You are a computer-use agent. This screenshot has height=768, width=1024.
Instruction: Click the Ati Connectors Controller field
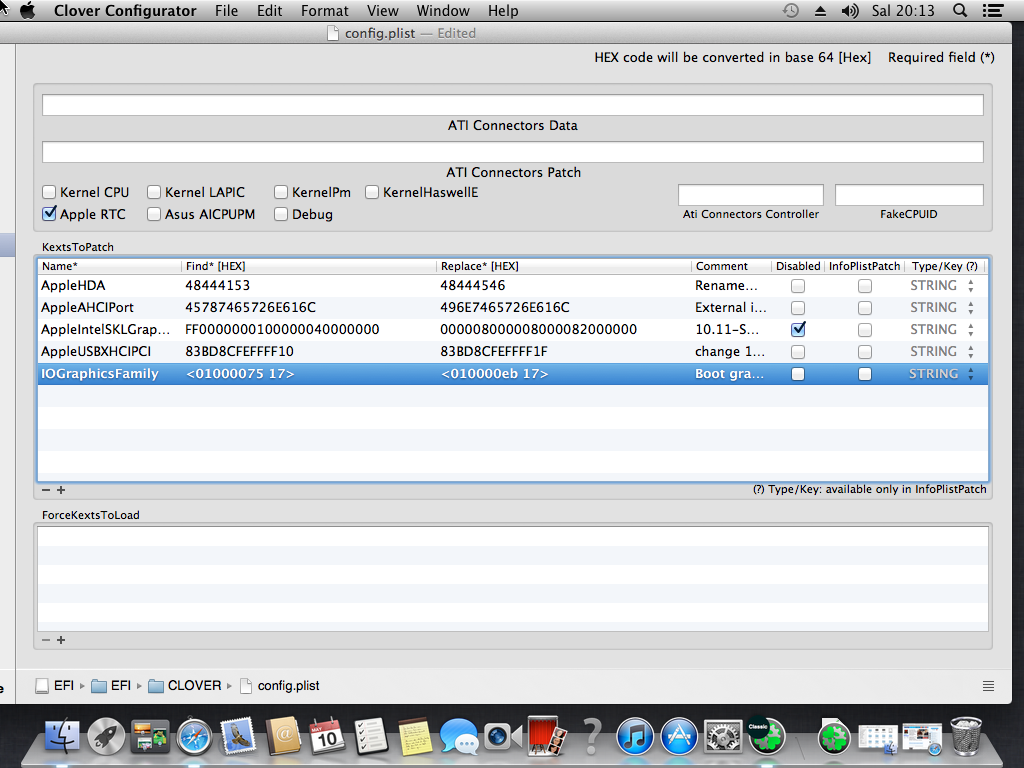(750, 195)
